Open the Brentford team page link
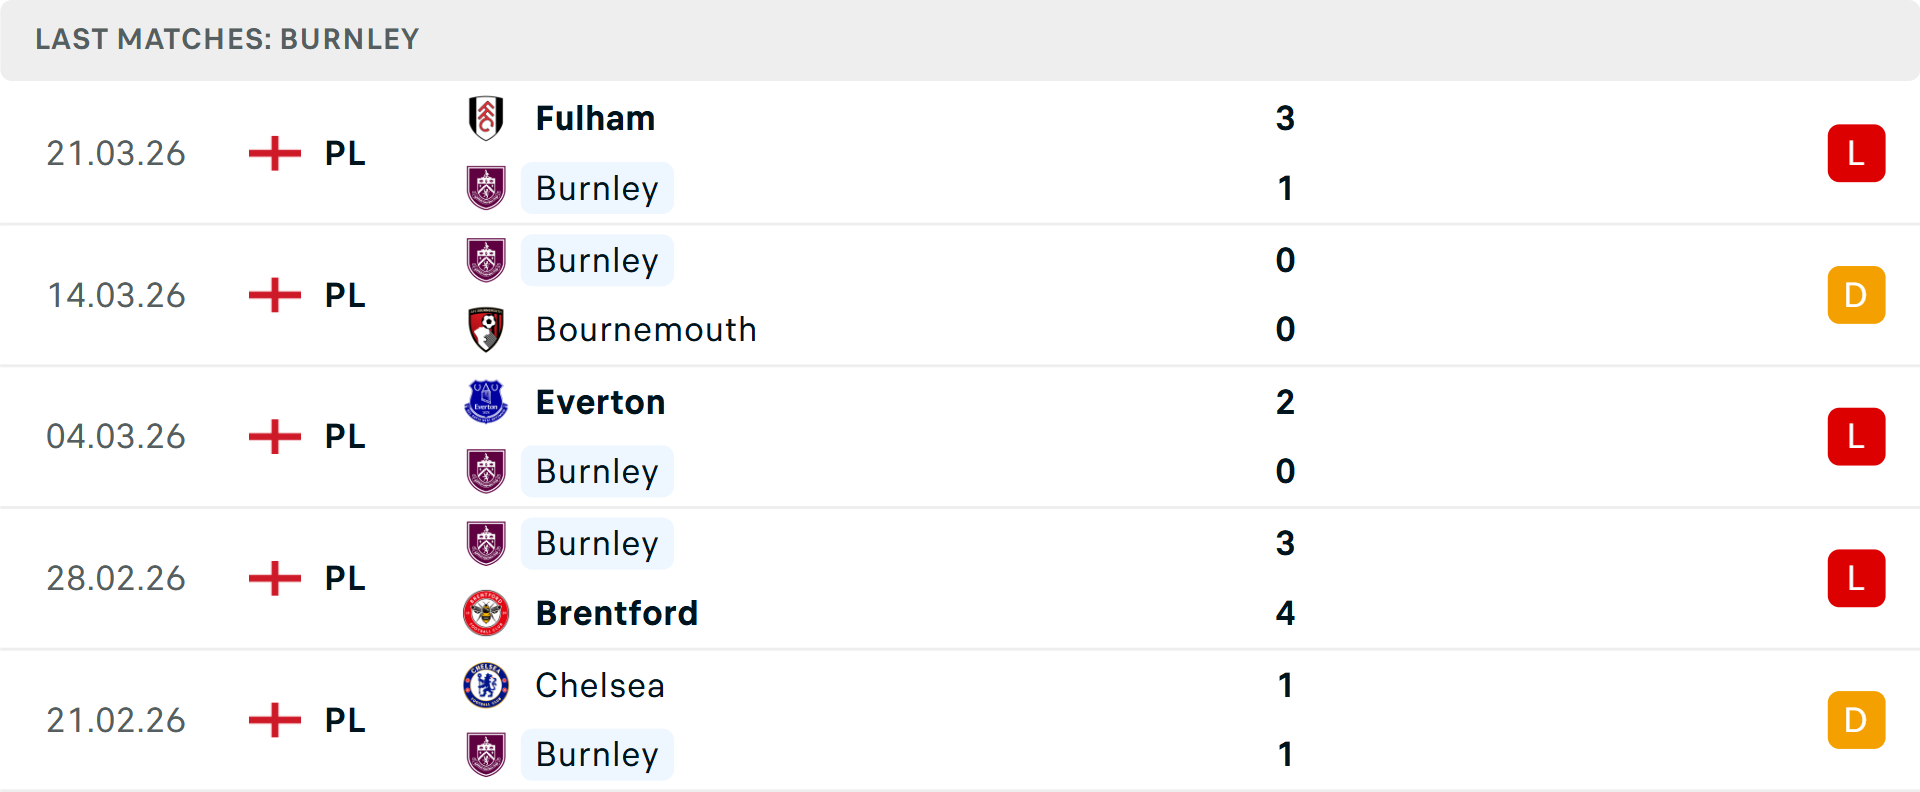Image resolution: width=1920 pixels, height=792 pixels. 617,613
